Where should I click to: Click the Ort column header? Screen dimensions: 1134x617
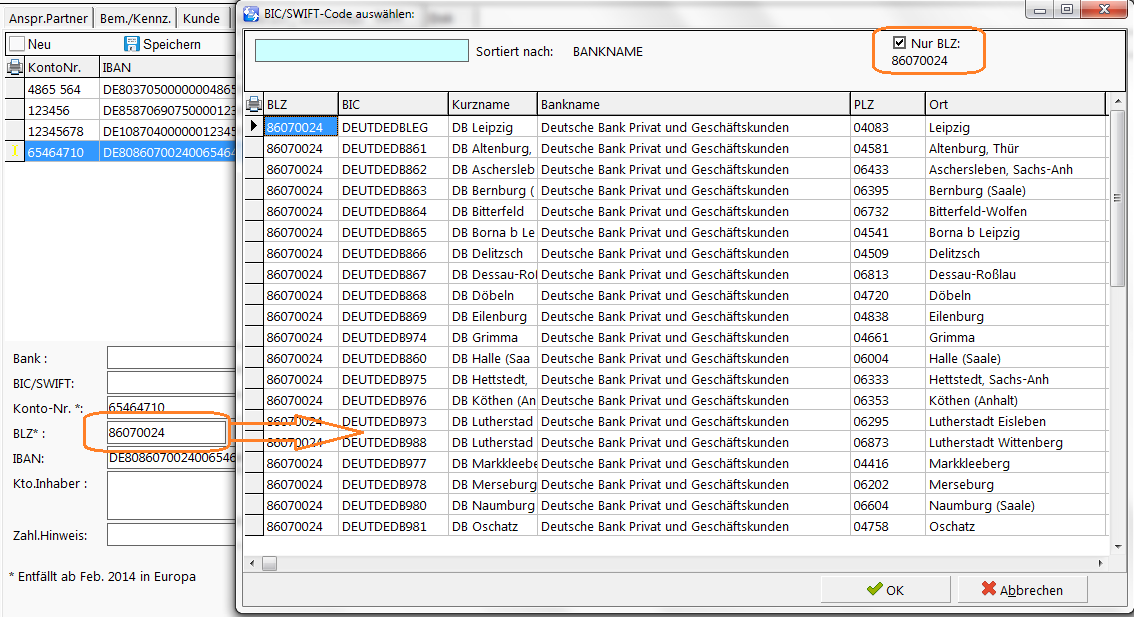click(x=1016, y=104)
